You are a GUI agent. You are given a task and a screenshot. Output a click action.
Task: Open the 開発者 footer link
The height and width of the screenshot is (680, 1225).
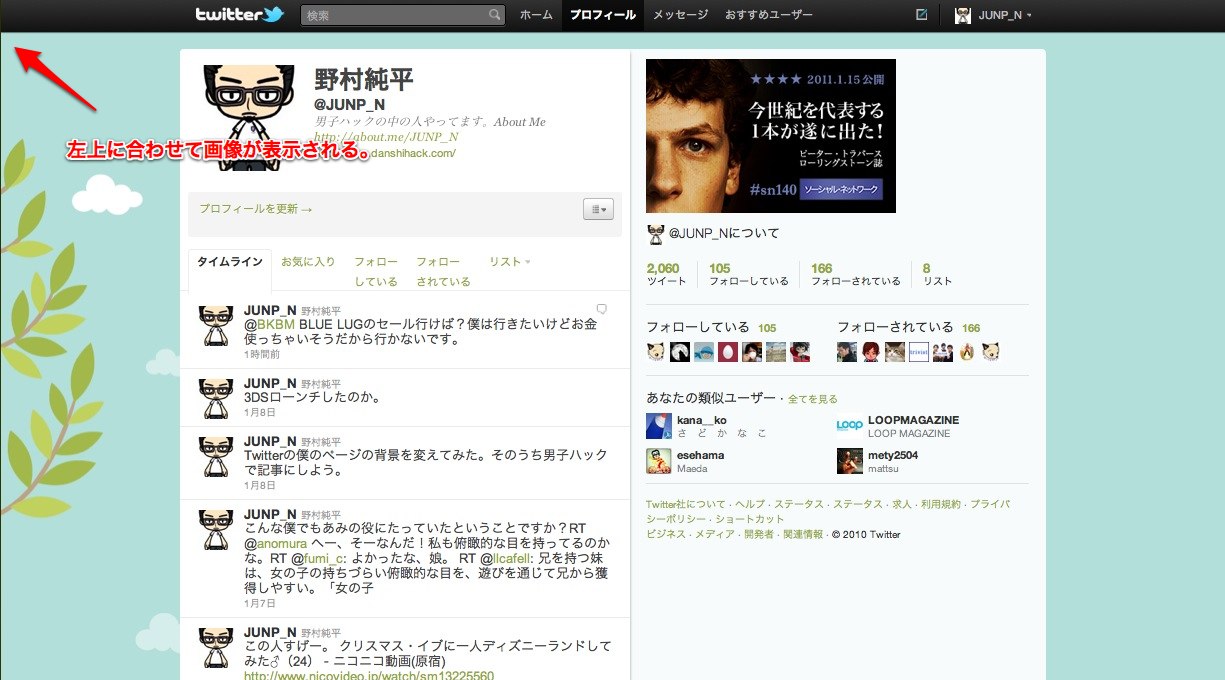pos(759,534)
